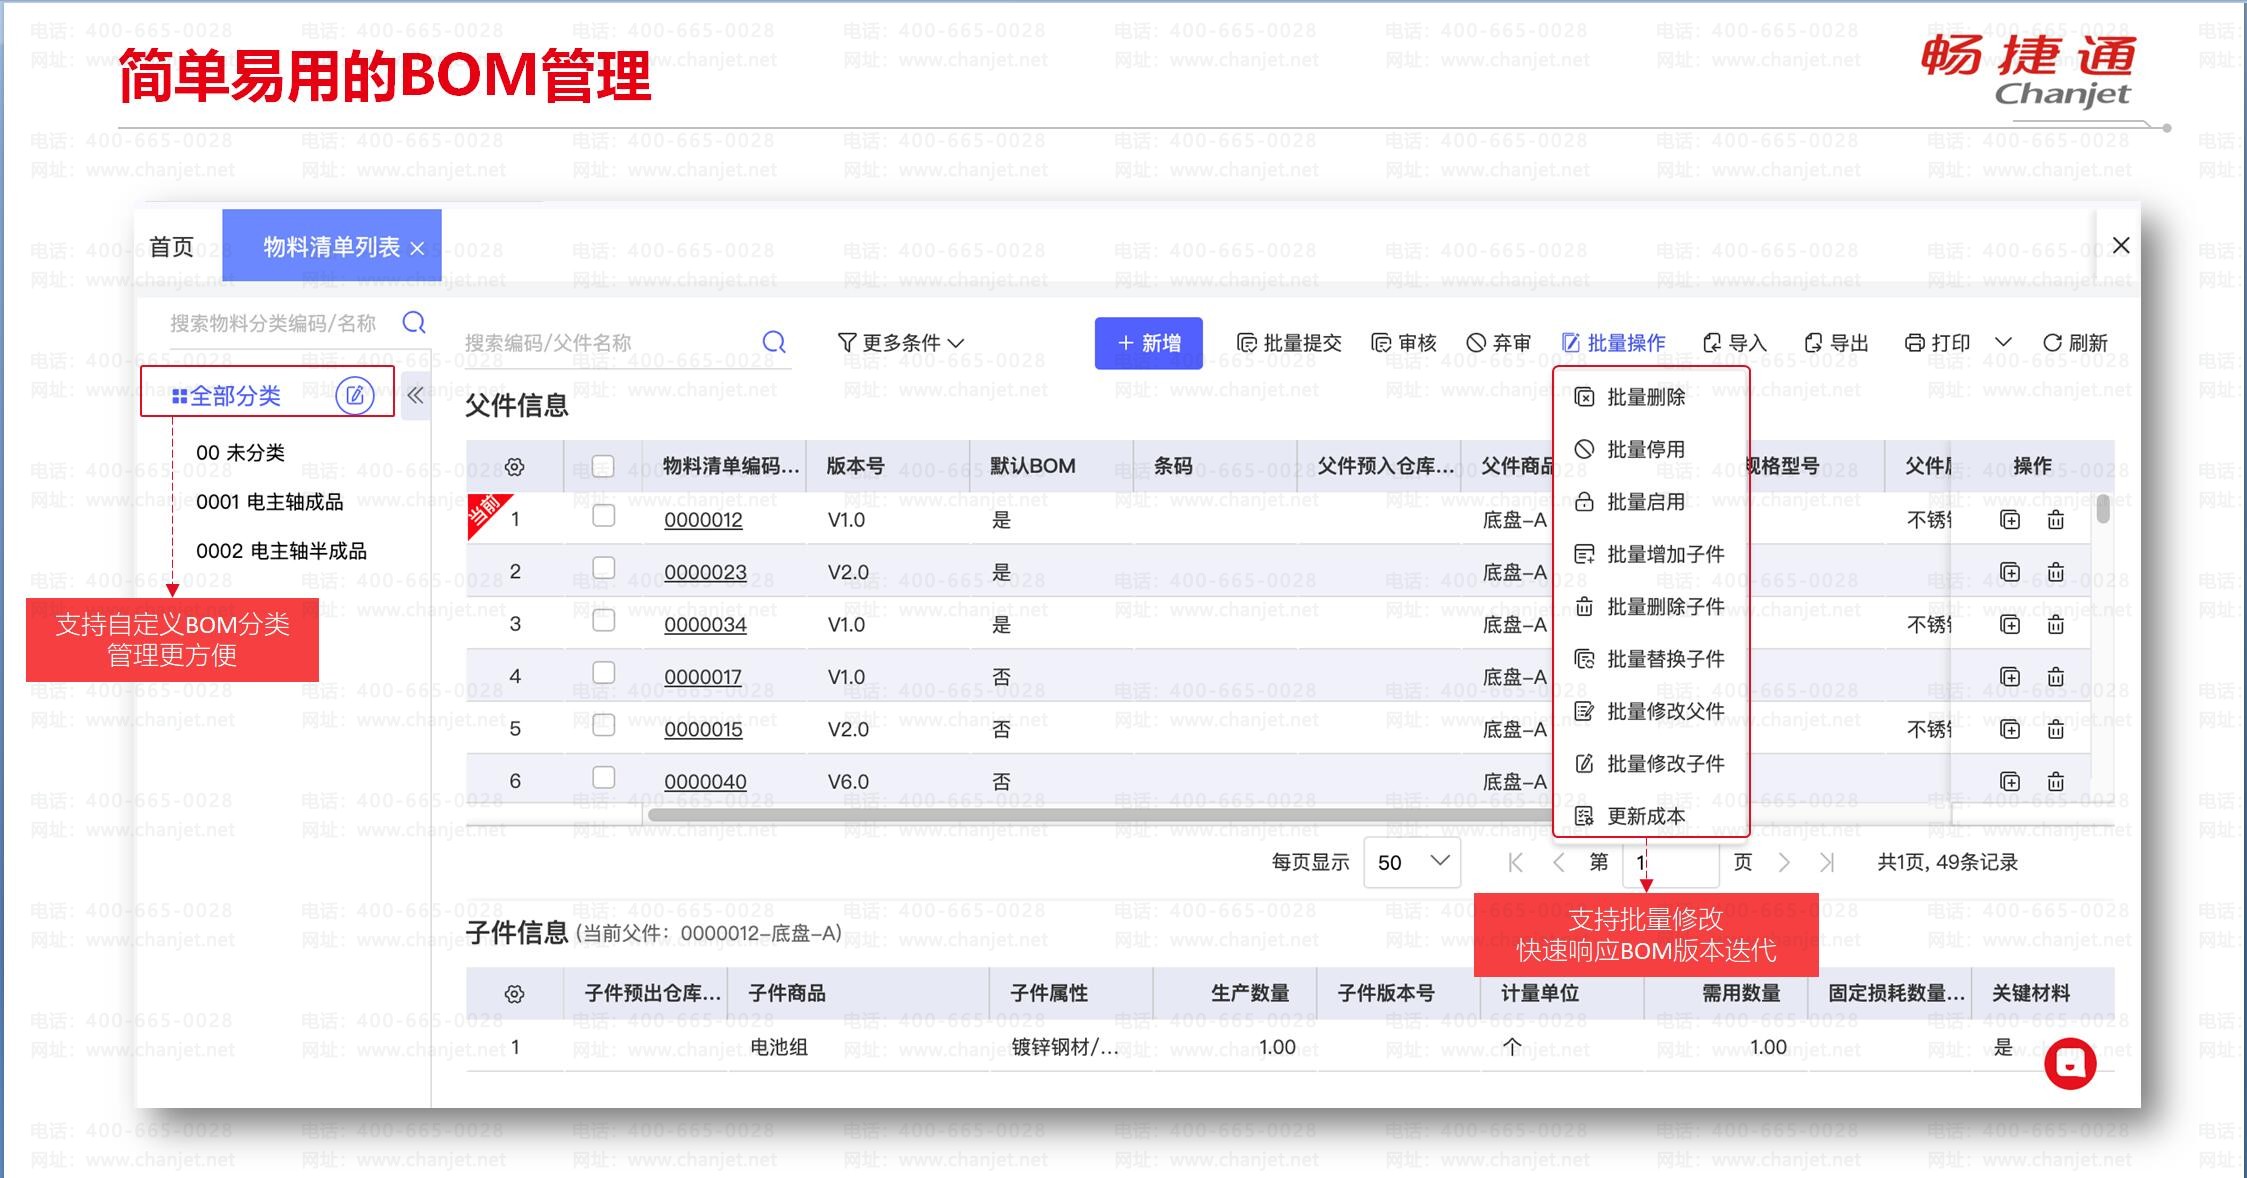
Task: Click the 刷新 refresh icon
Action: 2052,343
